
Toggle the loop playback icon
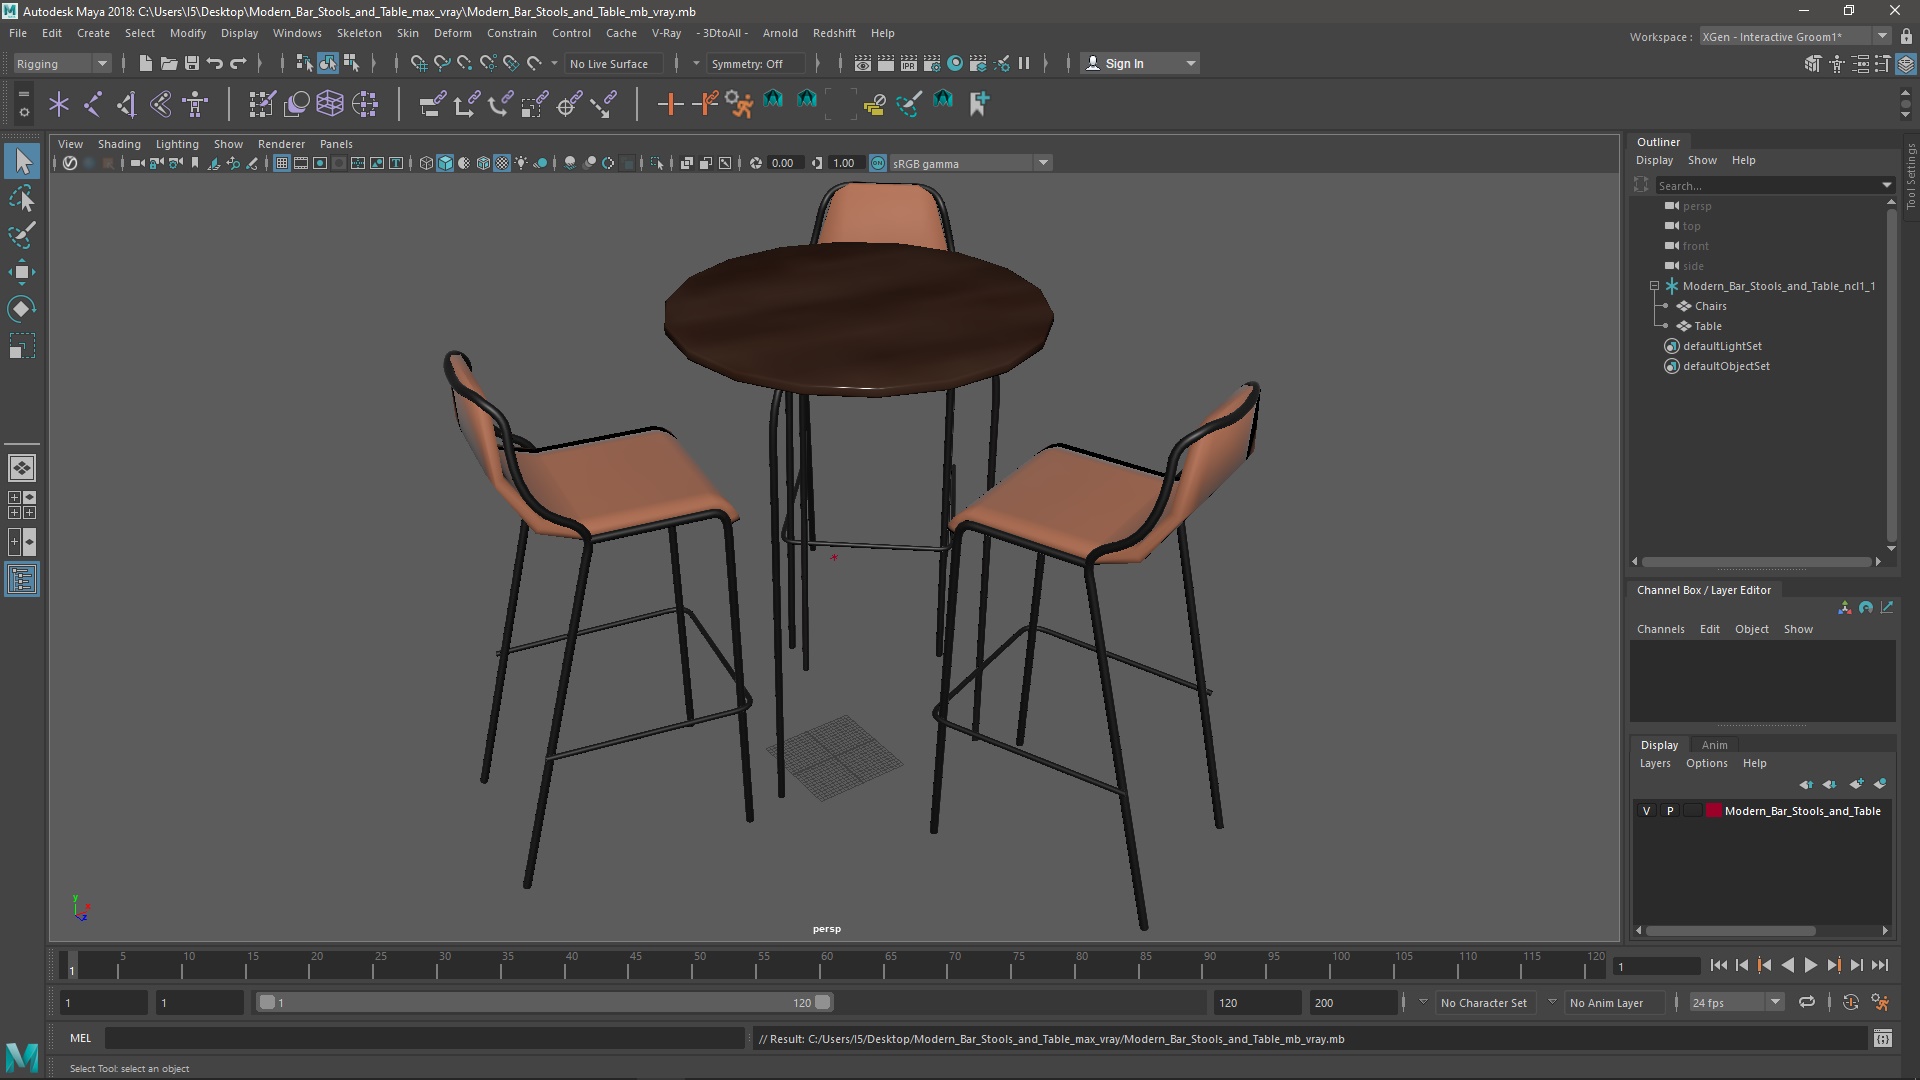1806,1002
